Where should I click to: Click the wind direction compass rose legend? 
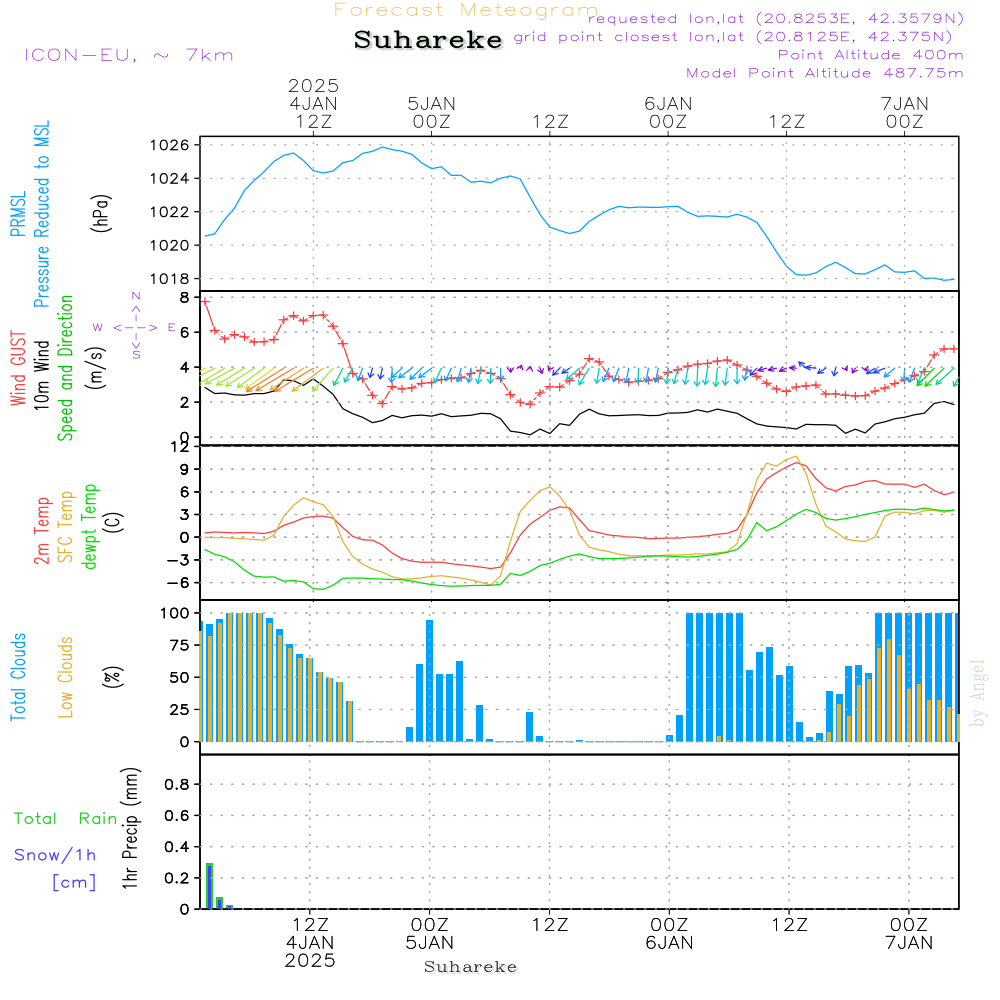[135, 327]
